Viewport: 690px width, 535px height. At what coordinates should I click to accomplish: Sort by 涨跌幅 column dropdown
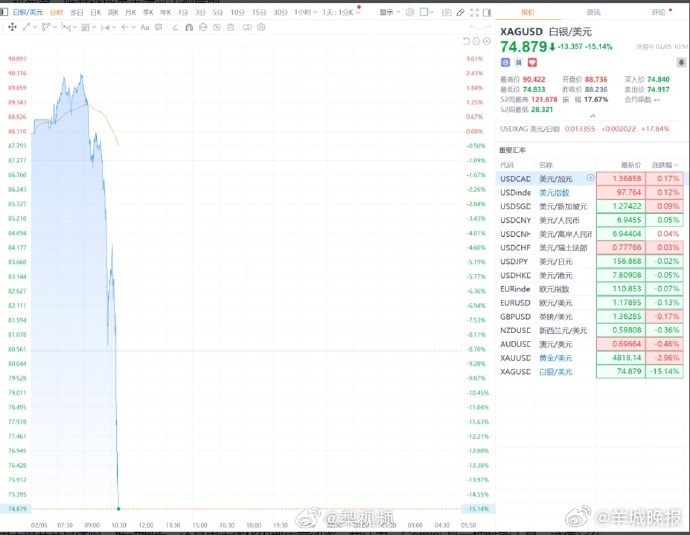[x=665, y=165]
